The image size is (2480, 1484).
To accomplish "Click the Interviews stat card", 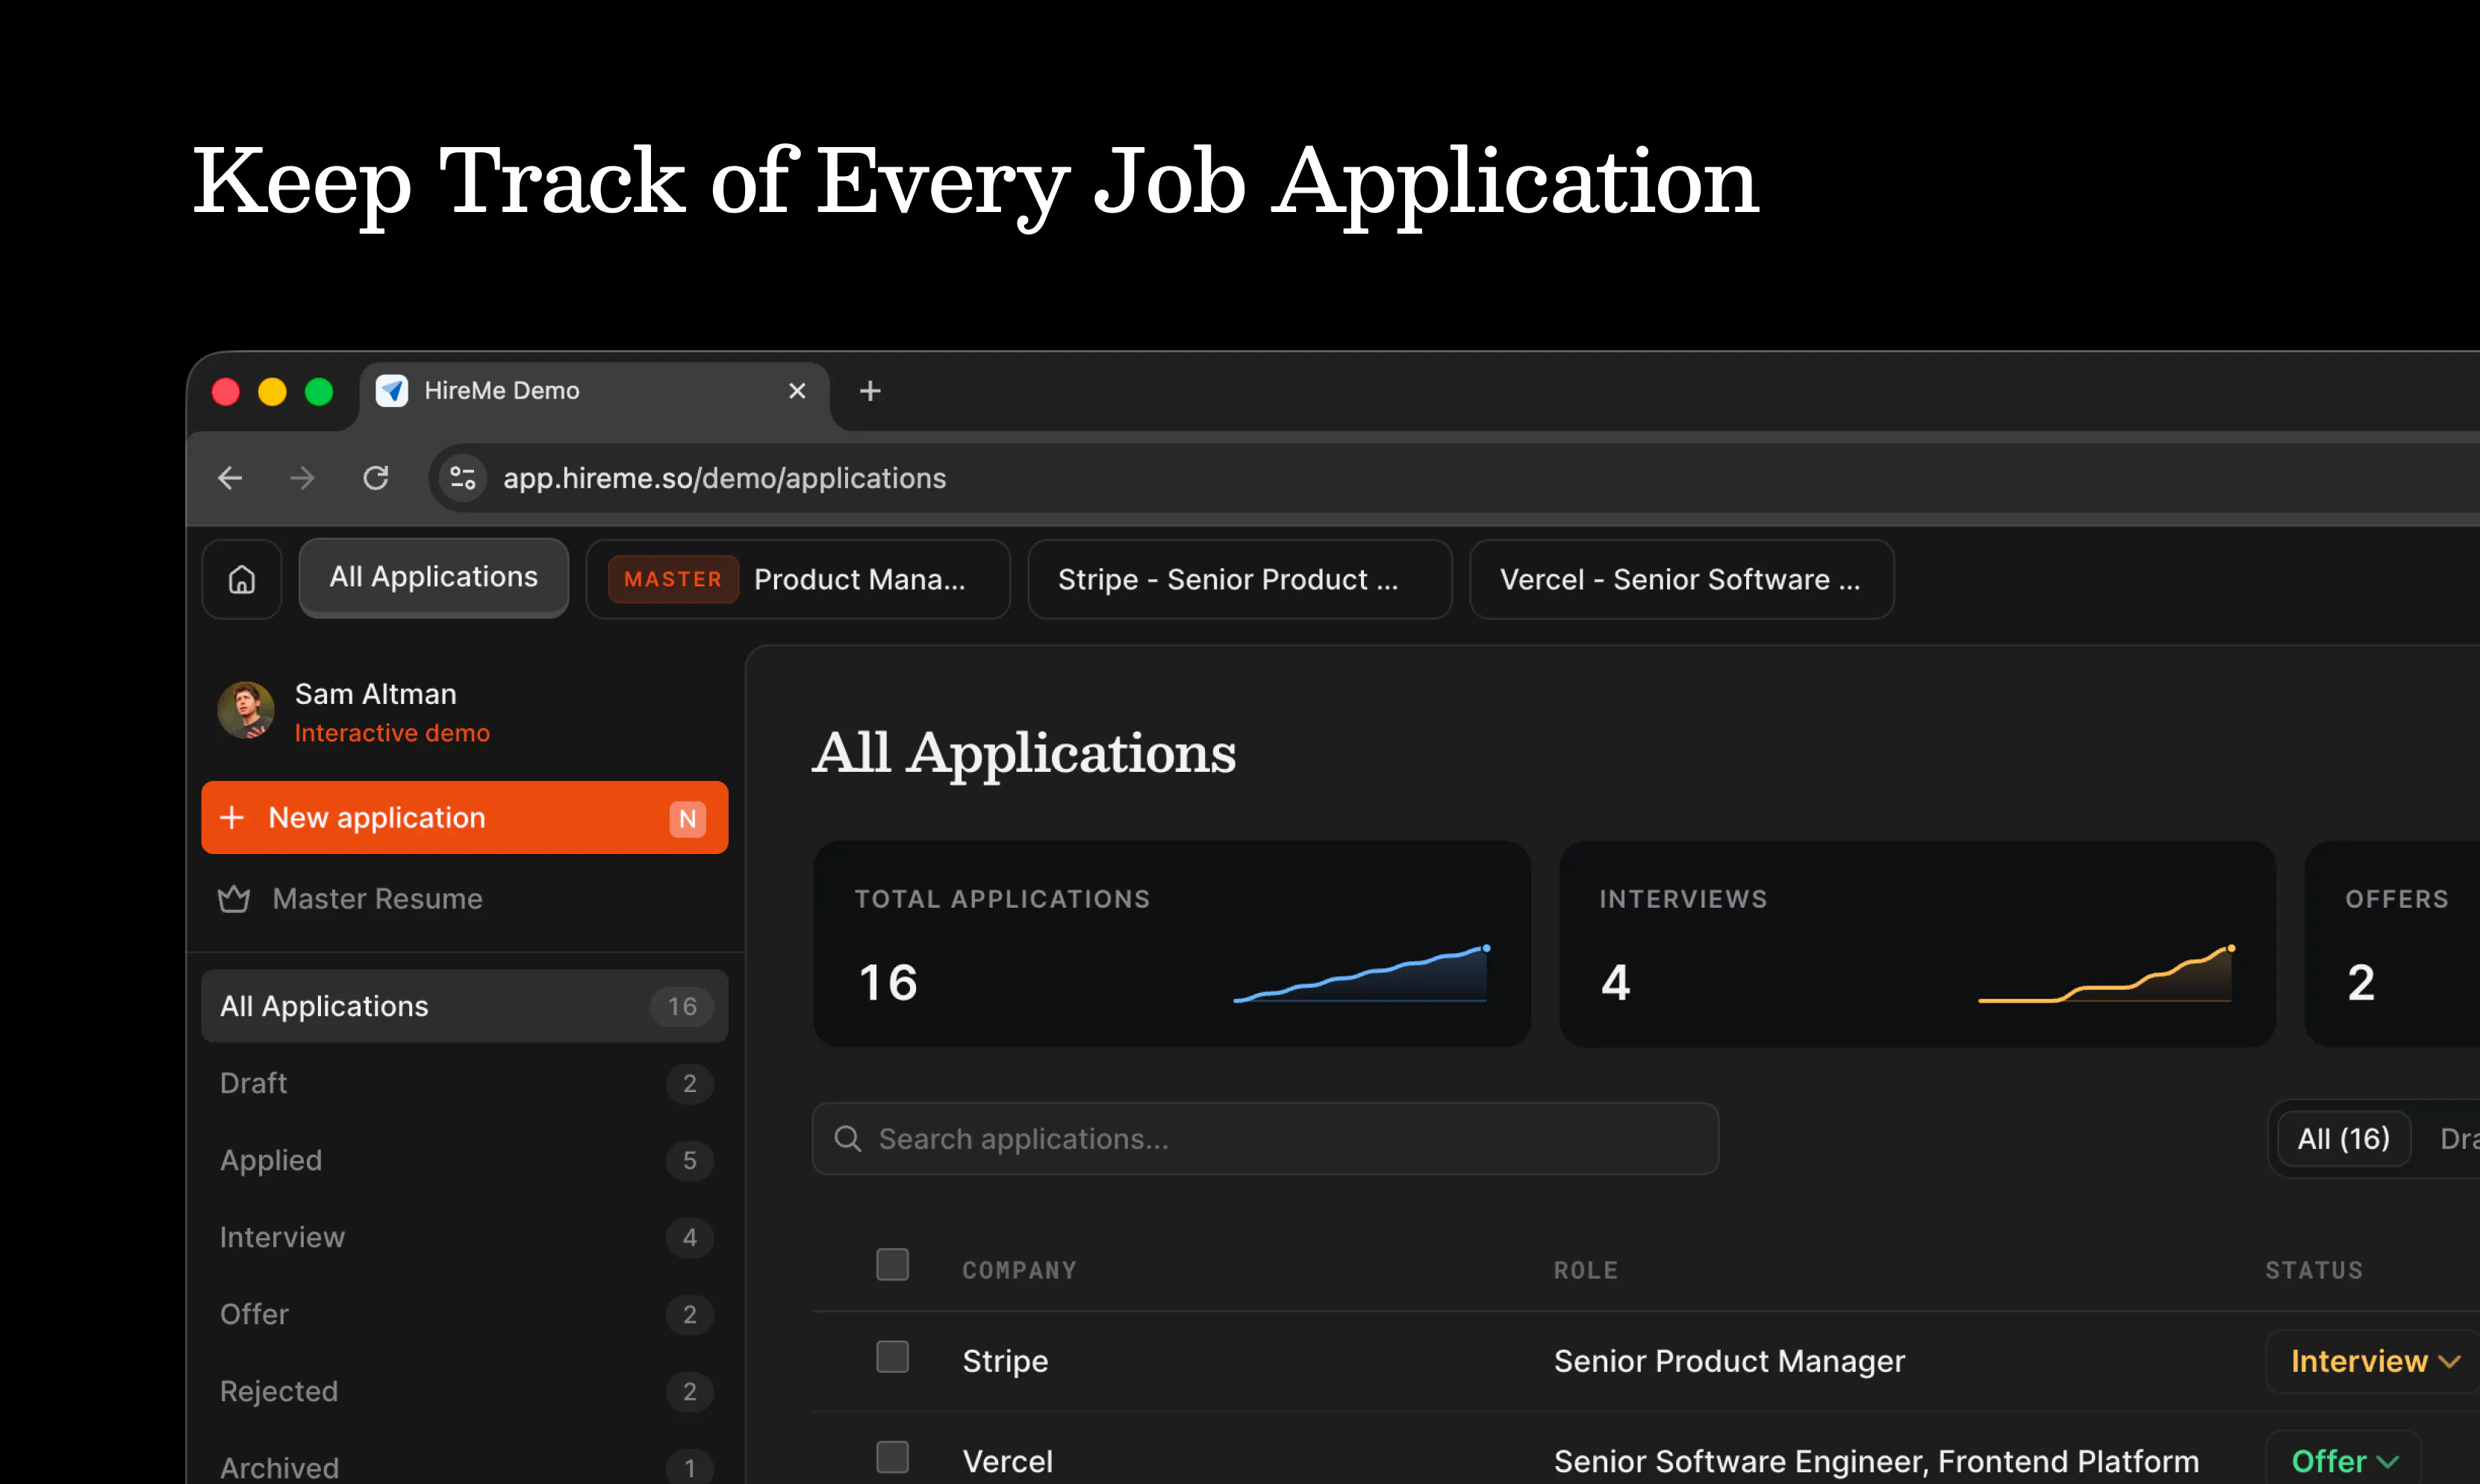I will 1918,944.
